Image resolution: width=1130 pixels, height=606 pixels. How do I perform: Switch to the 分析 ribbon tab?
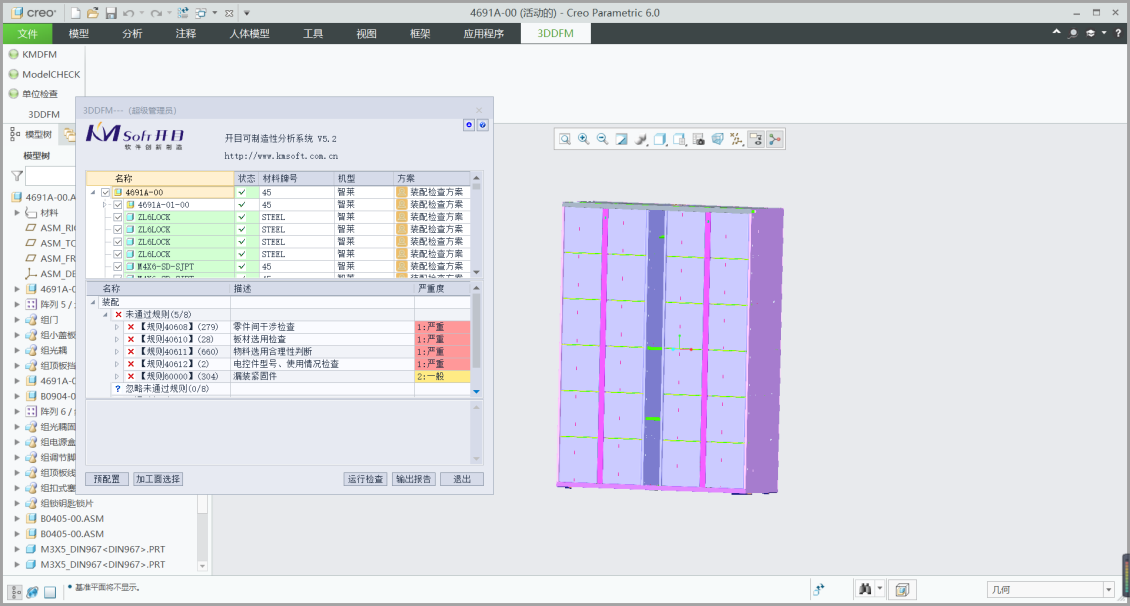(132, 33)
